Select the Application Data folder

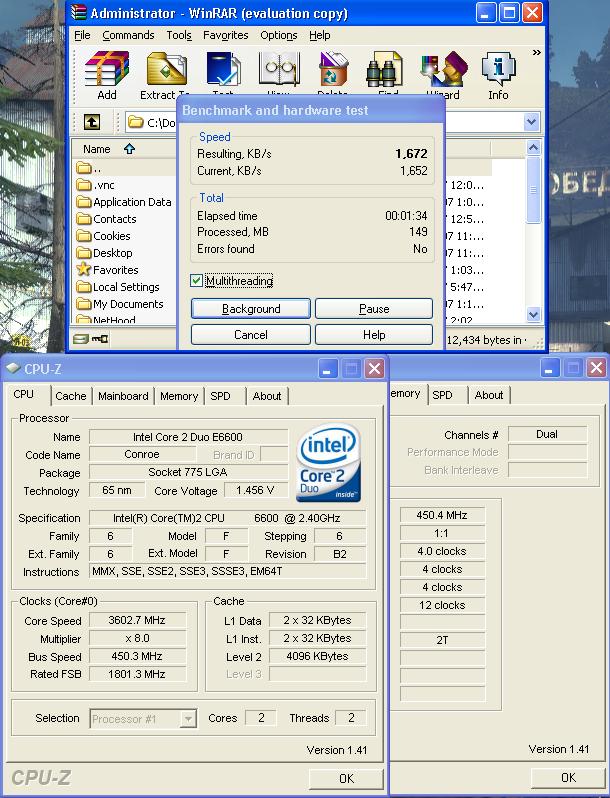[x=124, y=202]
